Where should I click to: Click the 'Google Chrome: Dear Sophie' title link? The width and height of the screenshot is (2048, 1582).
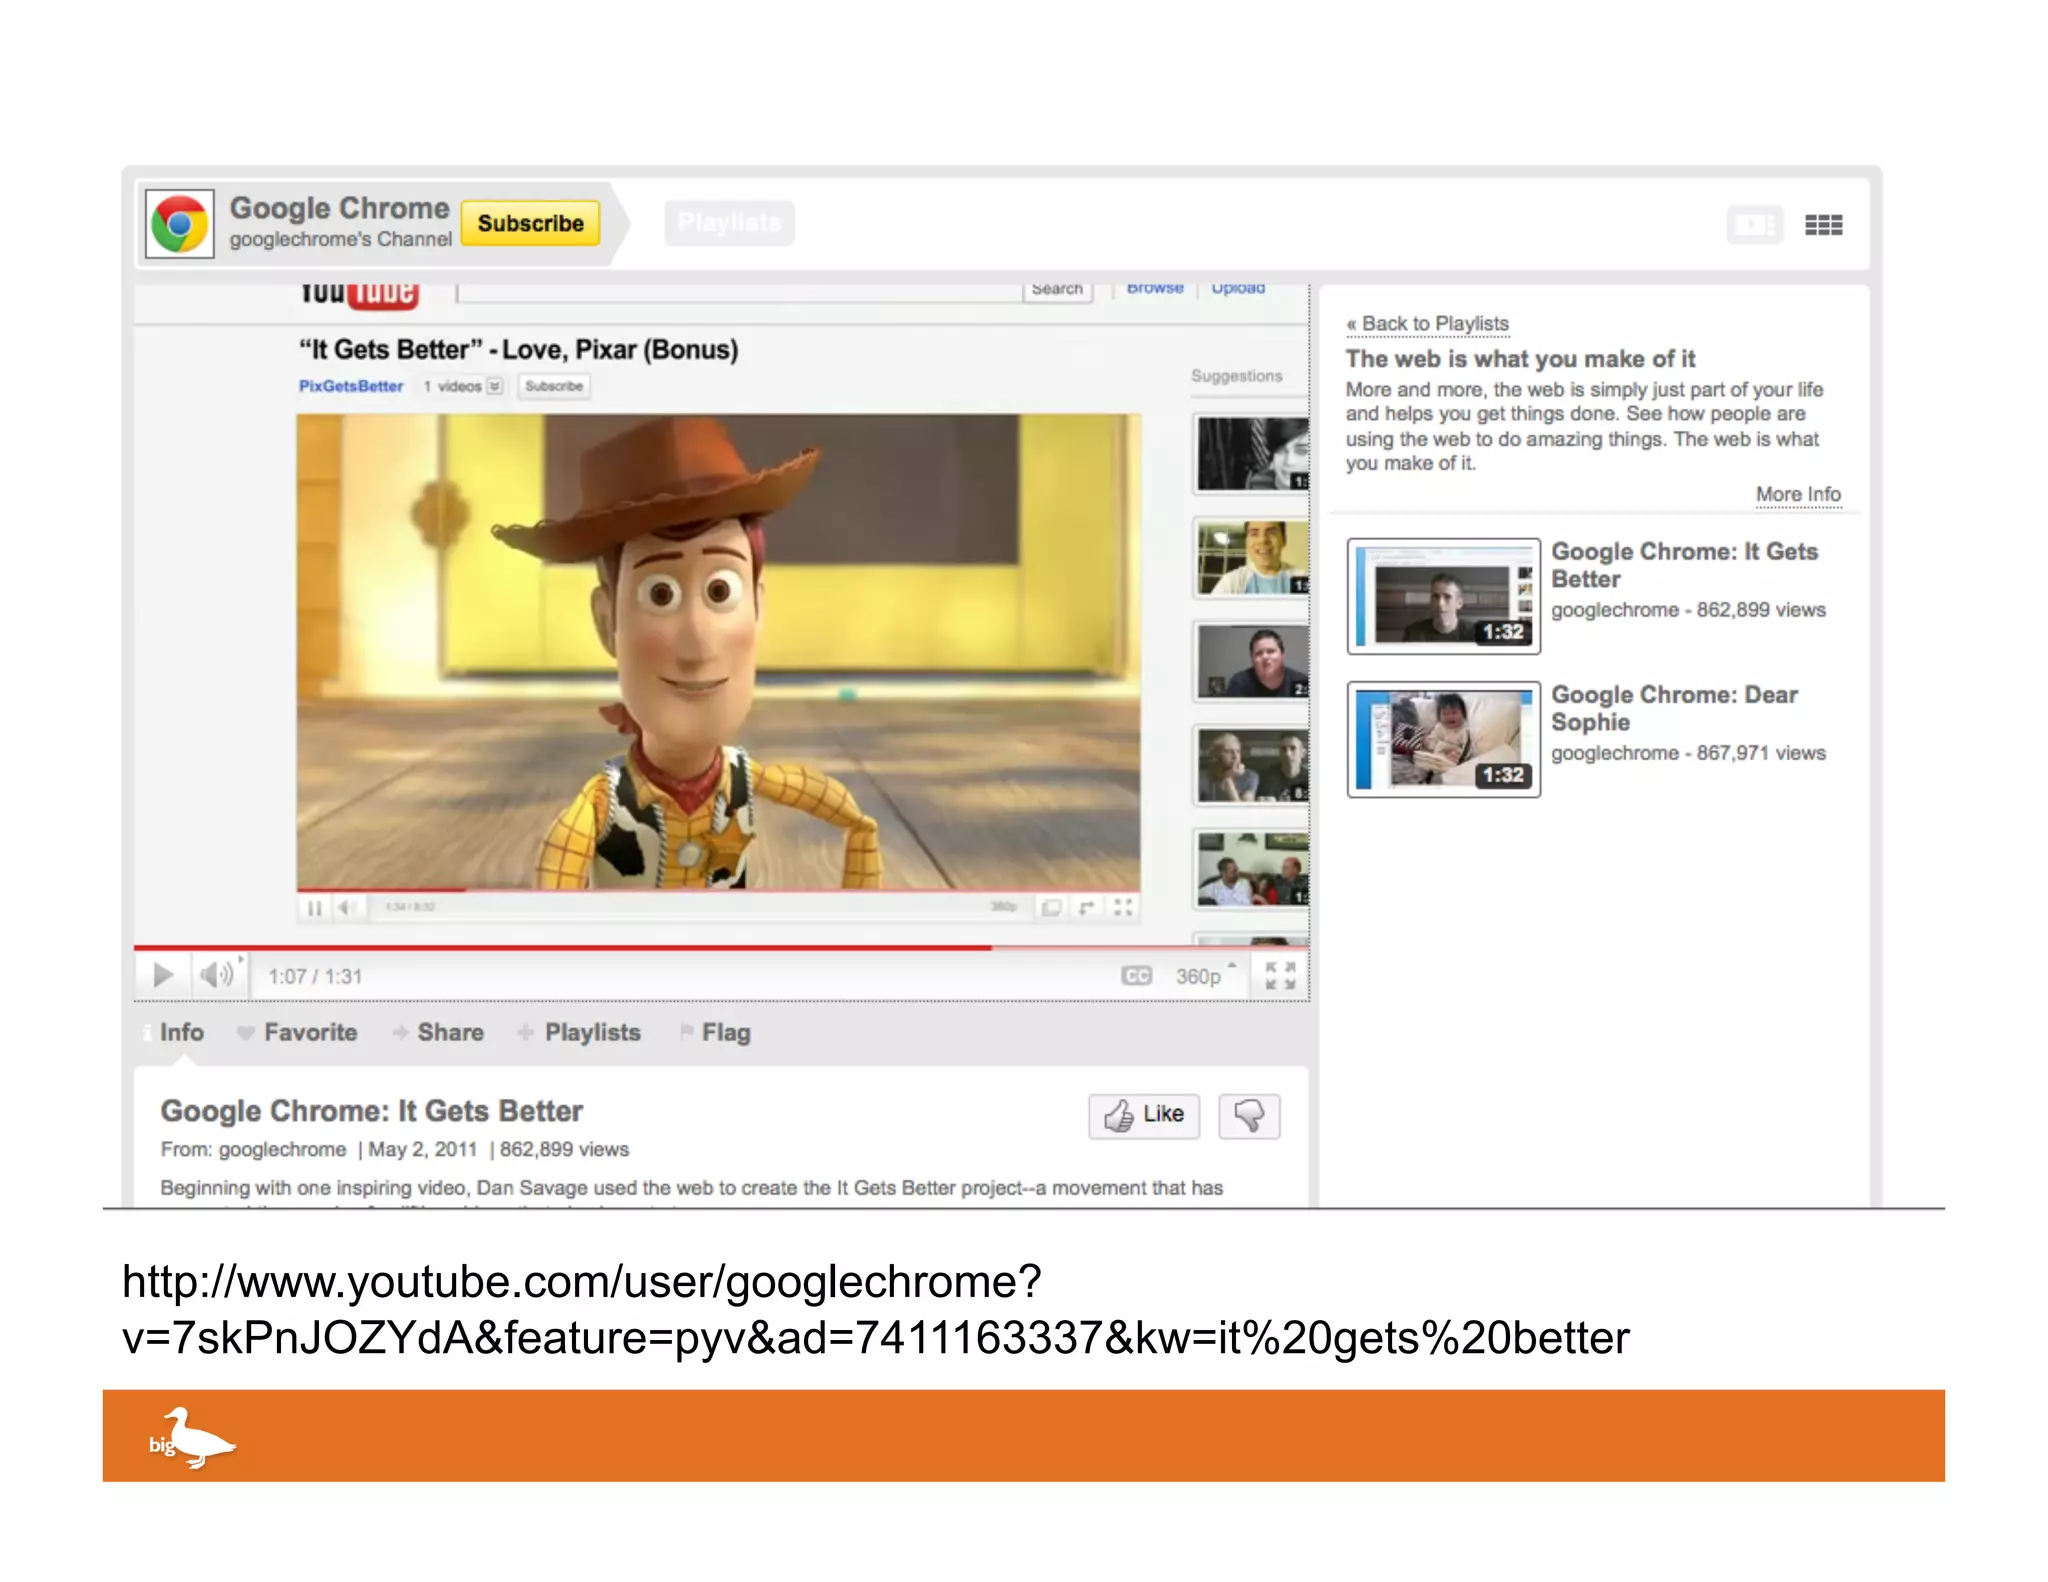pyautogui.click(x=1674, y=708)
